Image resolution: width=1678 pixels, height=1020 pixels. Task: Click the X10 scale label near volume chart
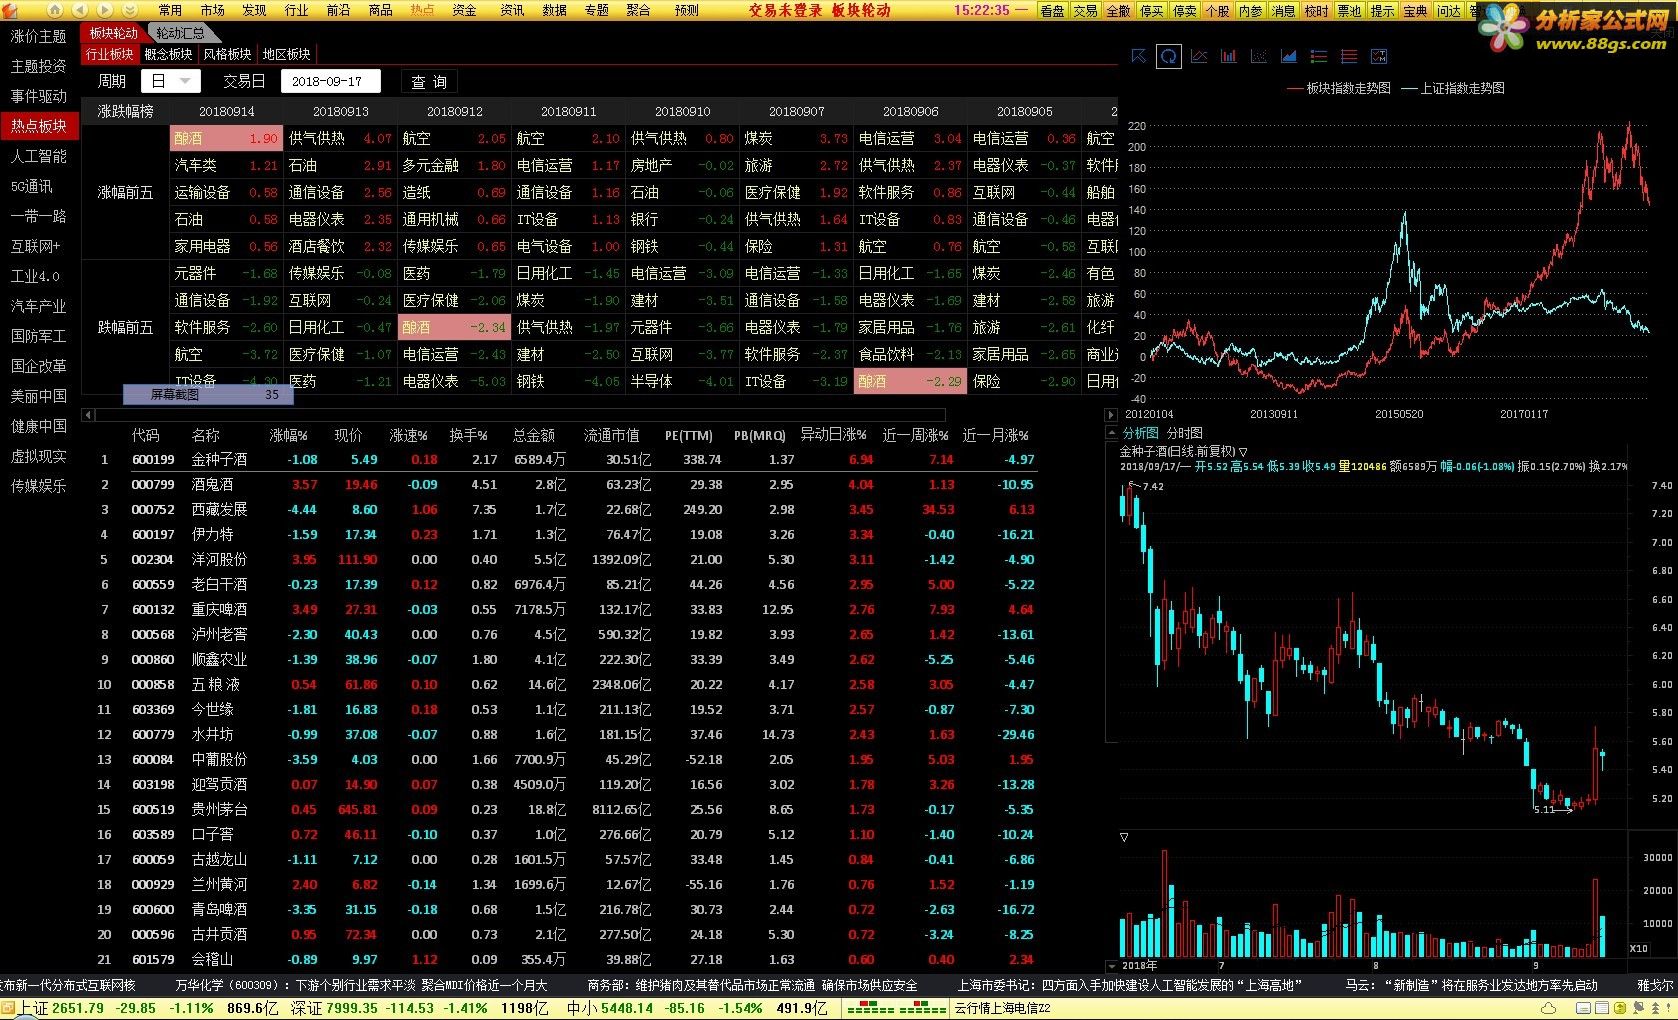[1638, 948]
